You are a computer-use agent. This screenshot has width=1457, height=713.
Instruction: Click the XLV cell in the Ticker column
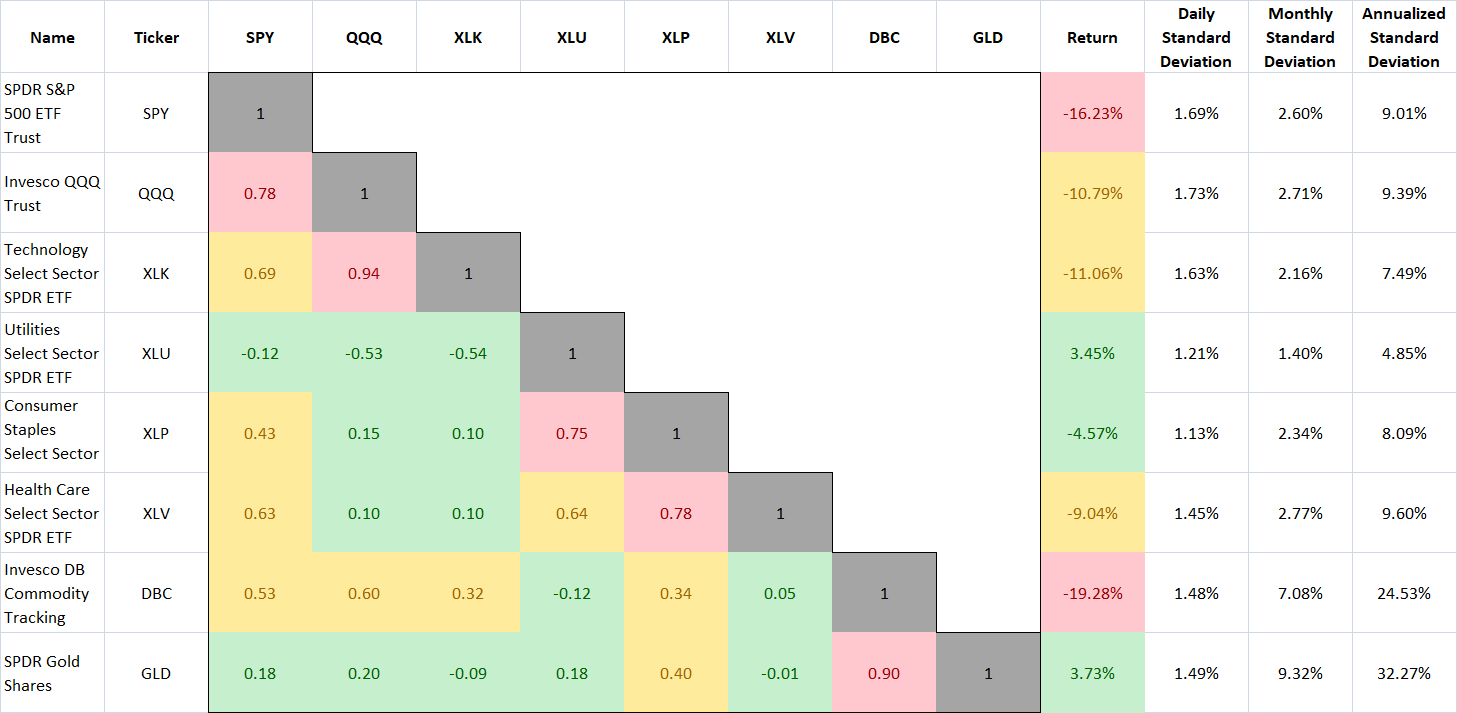point(156,513)
